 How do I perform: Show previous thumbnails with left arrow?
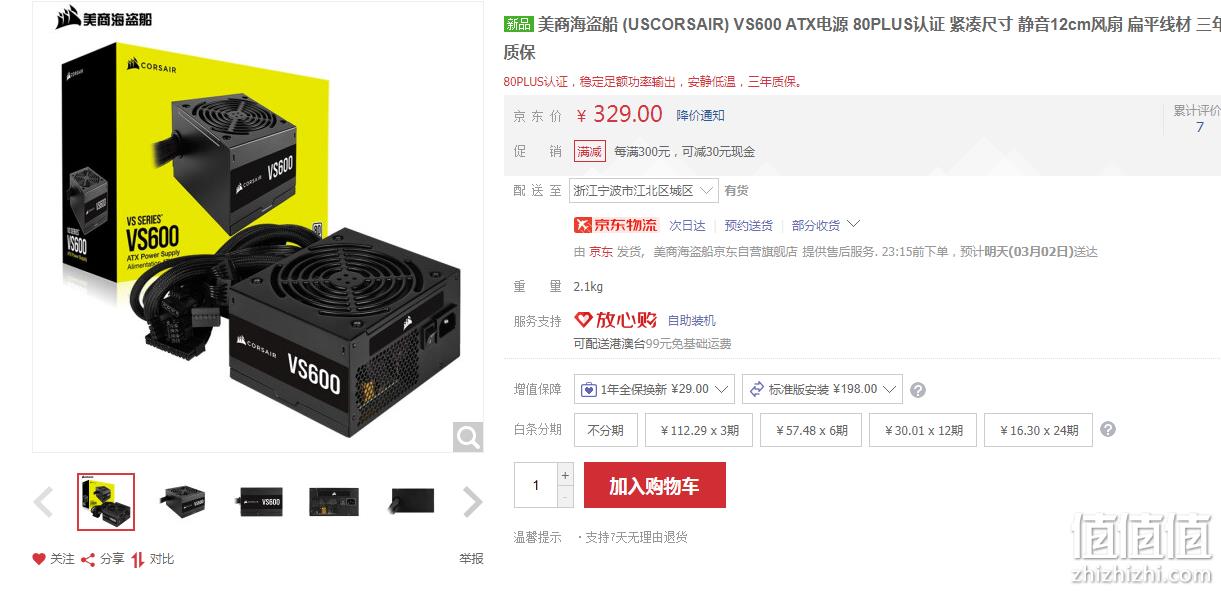pos(44,502)
